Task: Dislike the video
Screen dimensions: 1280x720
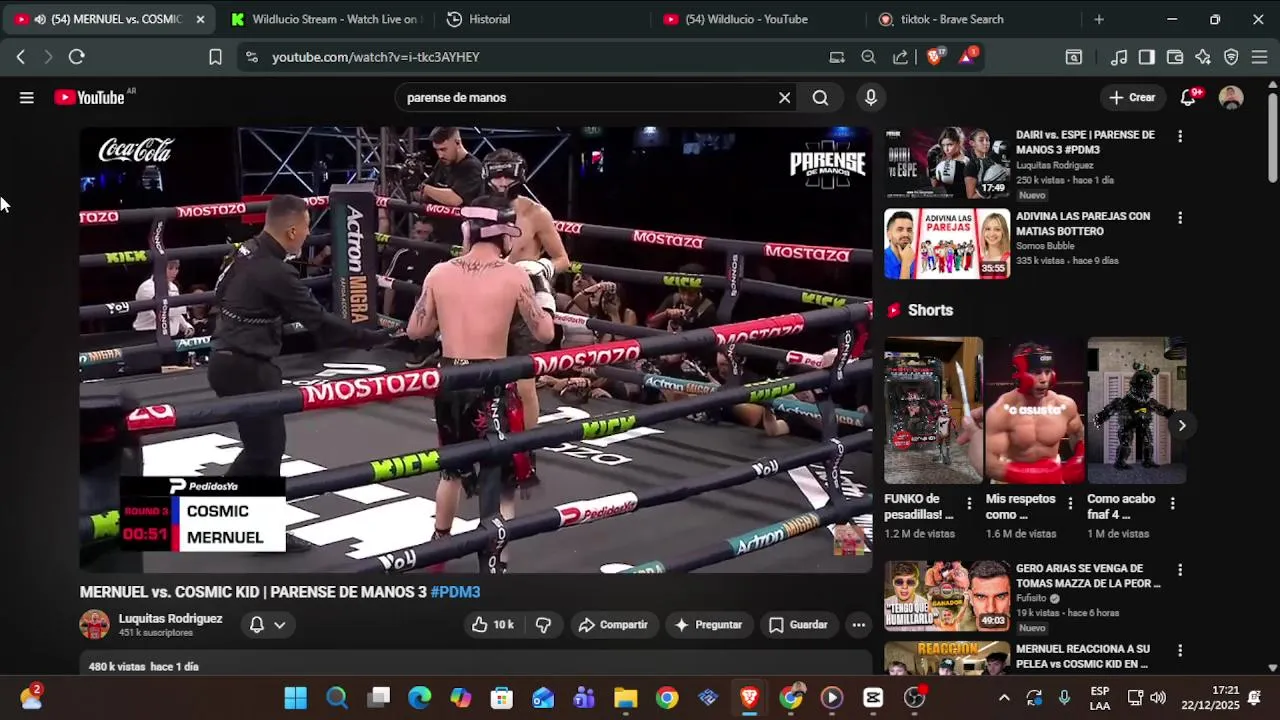Action: click(543, 624)
